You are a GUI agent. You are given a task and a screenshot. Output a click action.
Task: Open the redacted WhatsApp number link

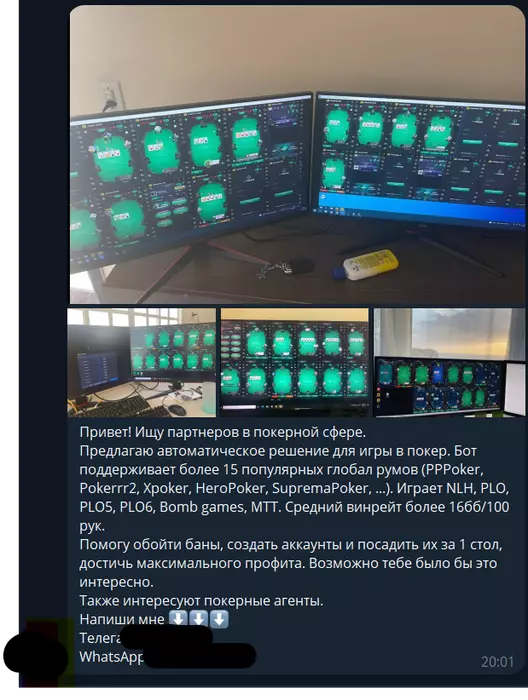tap(200, 656)
